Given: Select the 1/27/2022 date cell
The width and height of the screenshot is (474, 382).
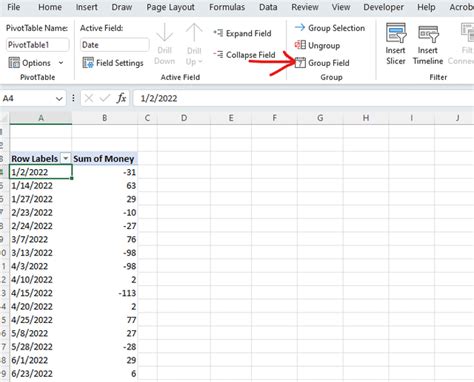Looking at the screenshot, I should point(41,199).
